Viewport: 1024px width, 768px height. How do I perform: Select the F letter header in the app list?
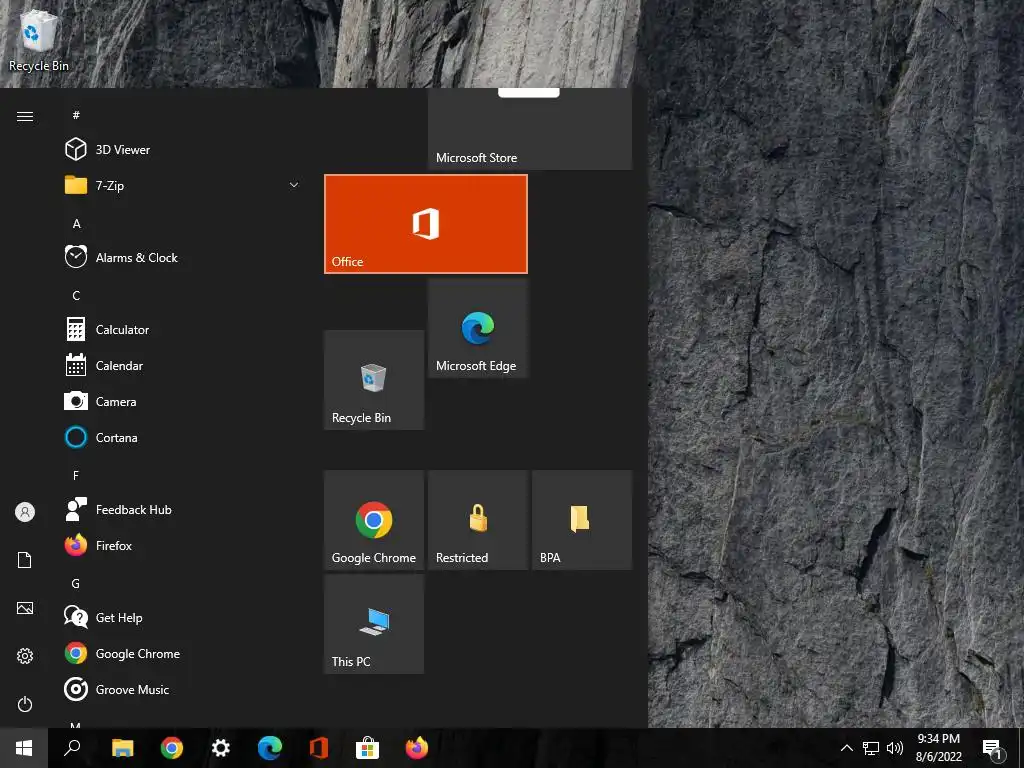[x=76, y=475]
